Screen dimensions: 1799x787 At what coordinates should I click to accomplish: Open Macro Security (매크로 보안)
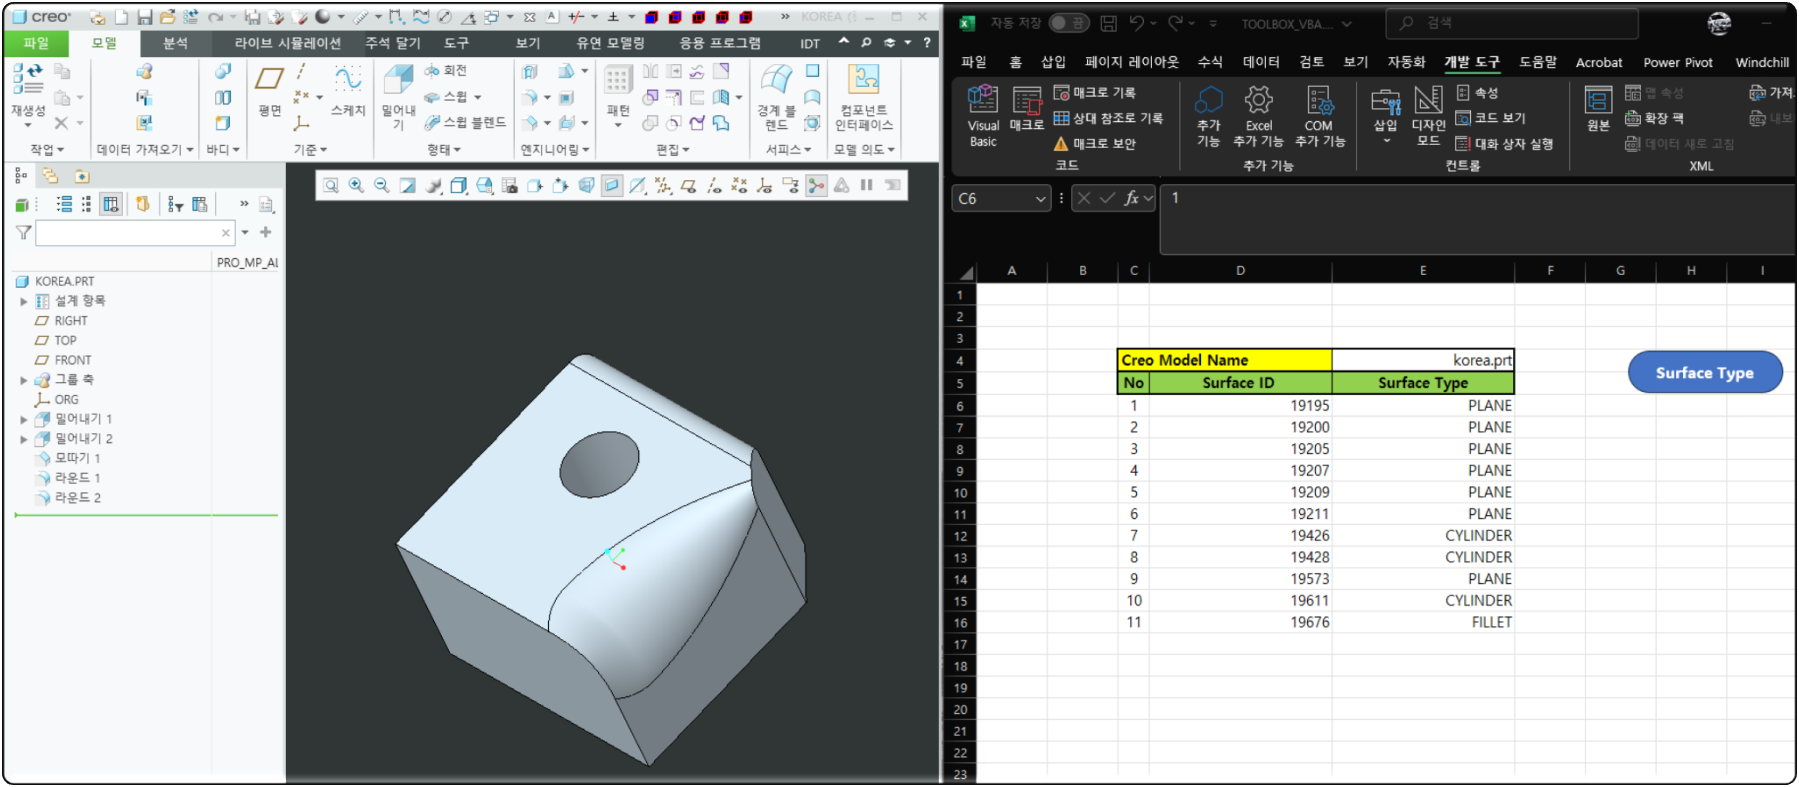coord(1095,144)
